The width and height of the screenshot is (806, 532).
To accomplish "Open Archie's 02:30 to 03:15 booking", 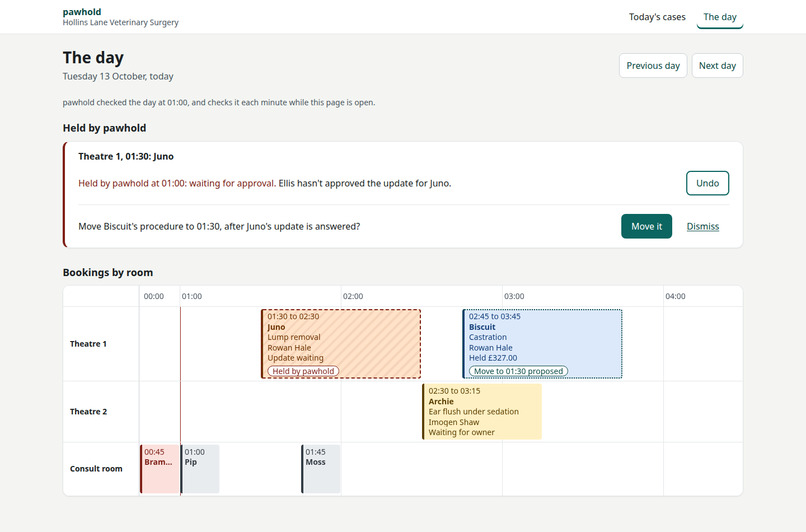I will tap(482, 412).
